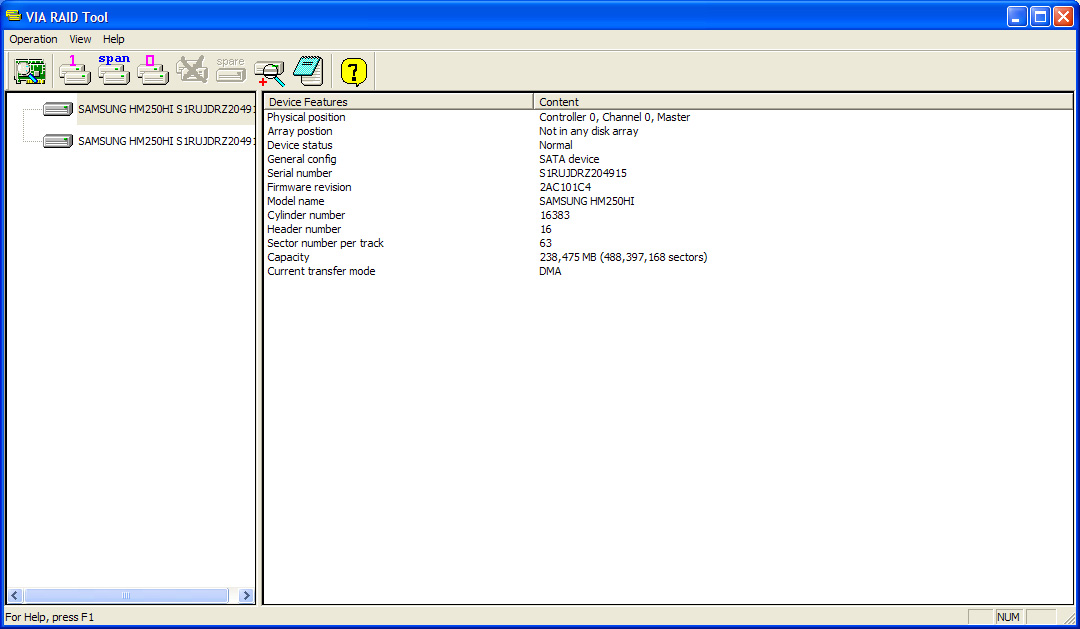Create a RAID 0 array icon
The image size is (1080, 629).
pyautogui.click(x=153, y=71)
